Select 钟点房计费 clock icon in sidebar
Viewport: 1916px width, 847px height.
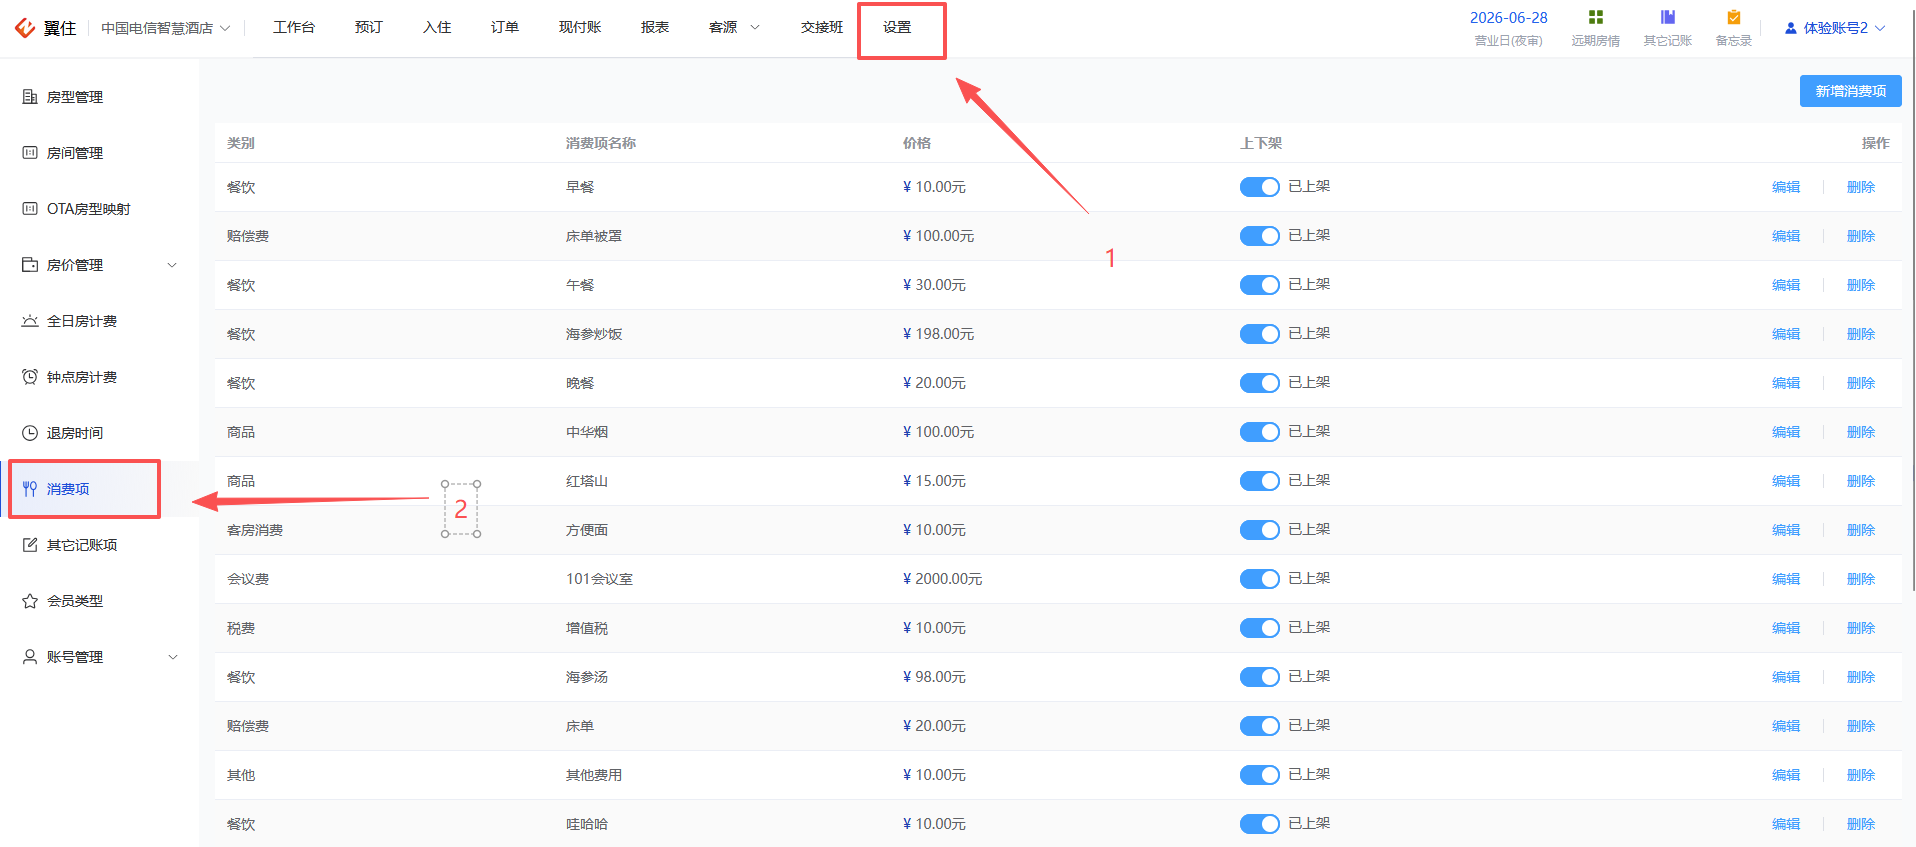[30, 377]
